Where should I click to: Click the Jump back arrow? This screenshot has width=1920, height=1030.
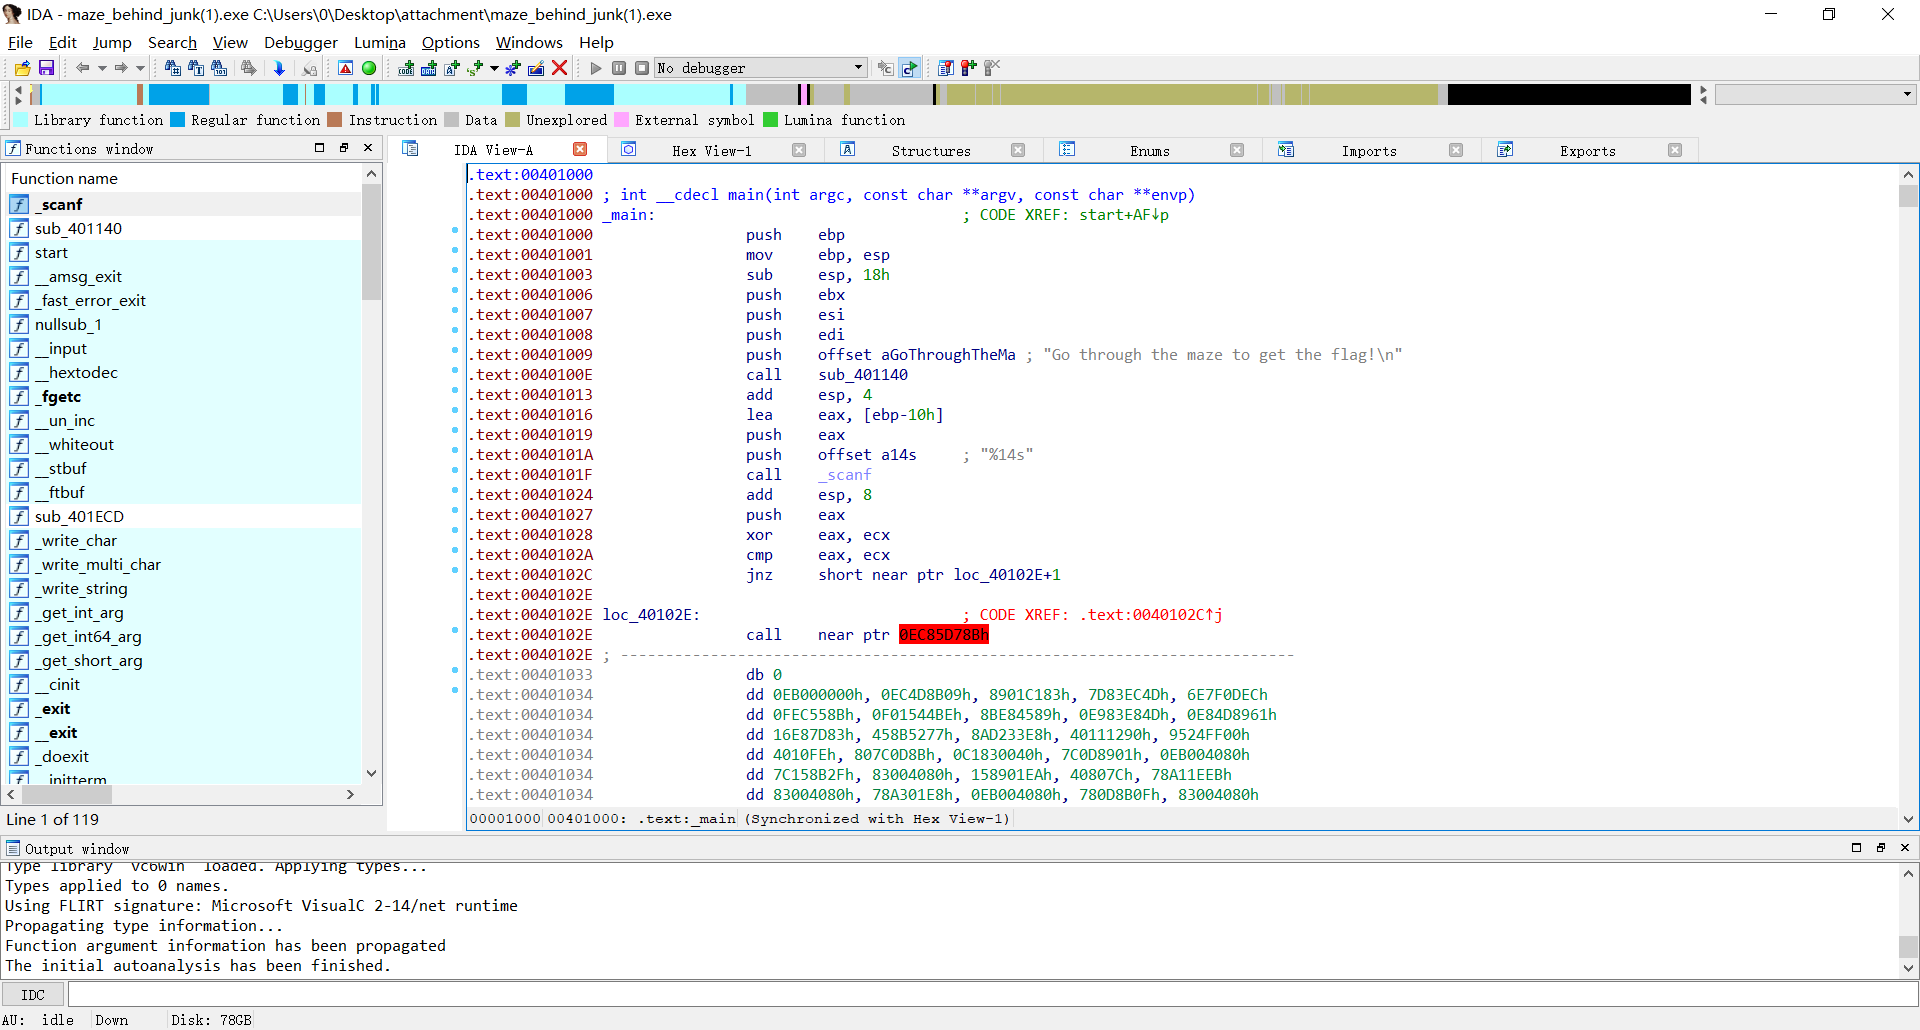82,68
